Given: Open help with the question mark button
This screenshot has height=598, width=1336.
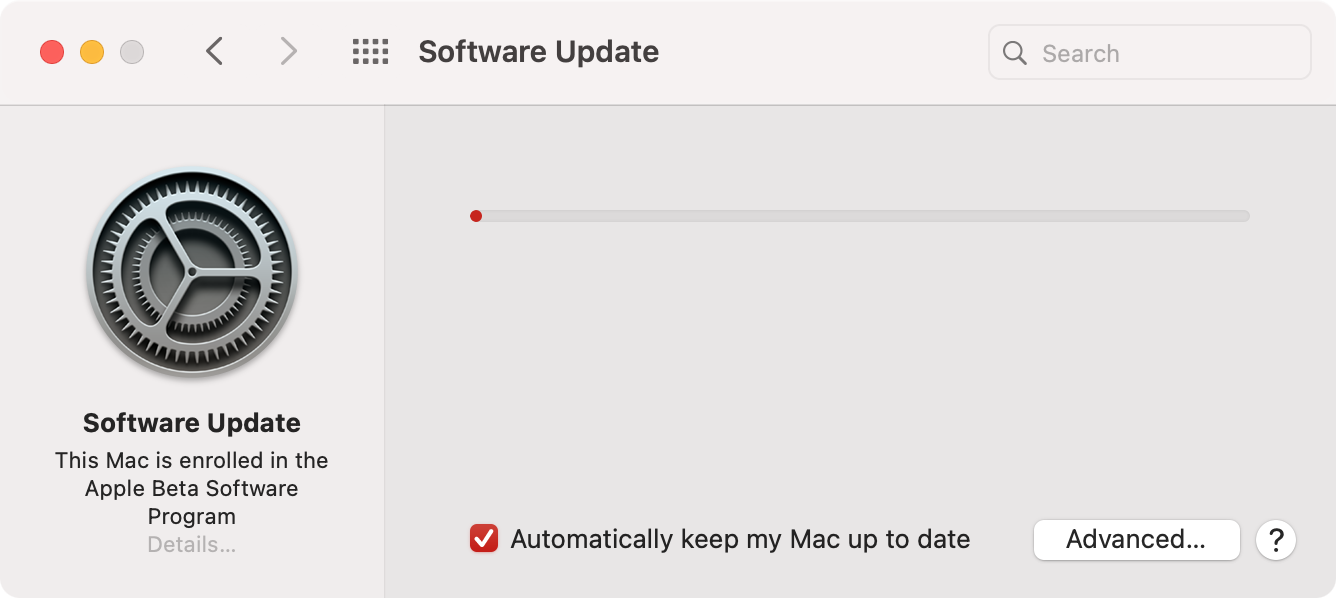Looking at the screenshot, I should (x=1276, y=540).
